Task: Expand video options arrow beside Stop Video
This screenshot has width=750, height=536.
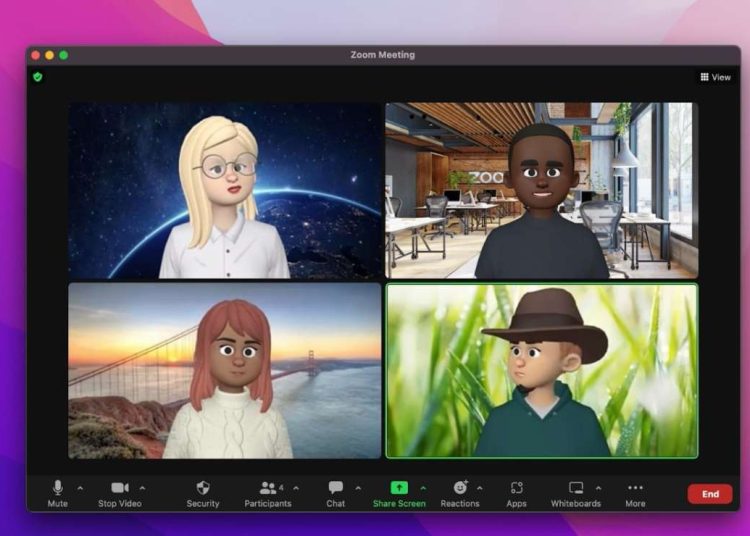Action: [x=142, y=488]
